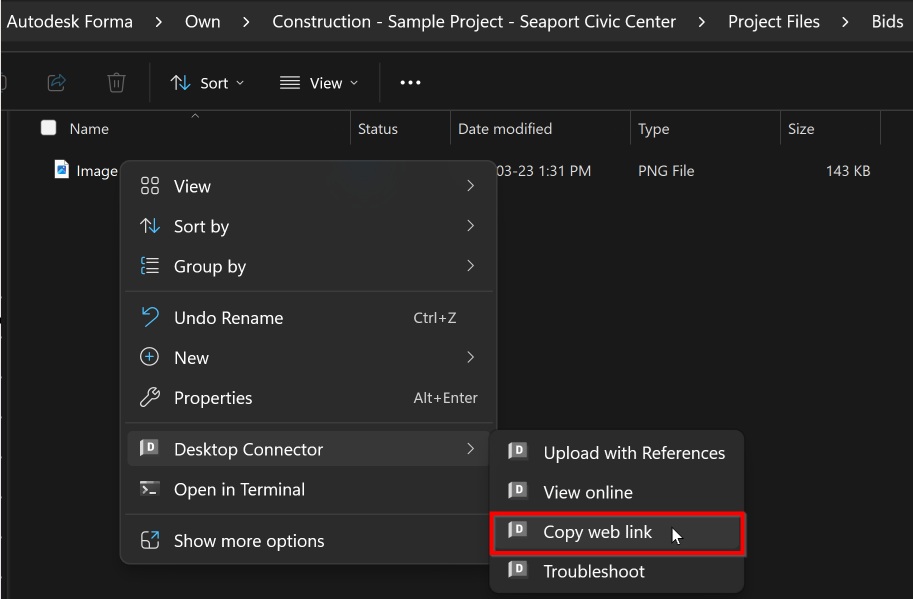Open the See more three-dots menu
The width and height of the screenshot is (913, 599).
[x=411, y=83]
